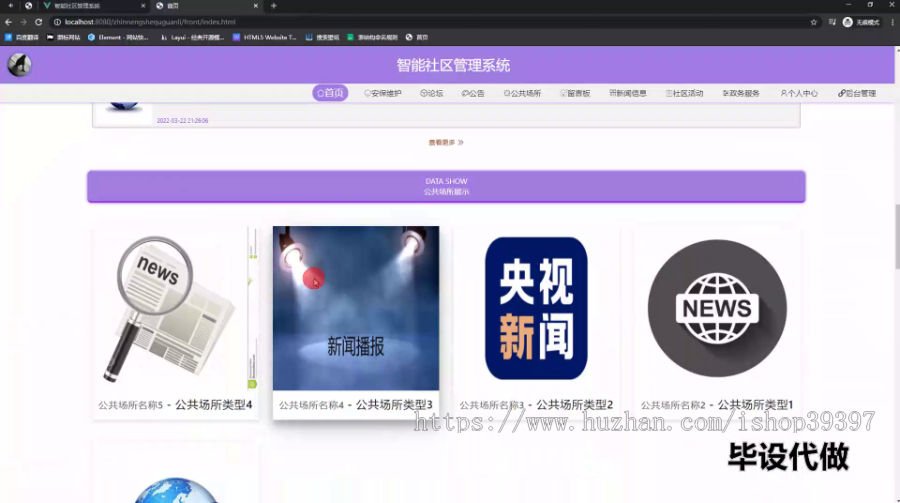Switch to the 智能社区管理系统 browser tab
This screenshot has width=900, height=503.
pyautogui.click(x=95, y=6)
